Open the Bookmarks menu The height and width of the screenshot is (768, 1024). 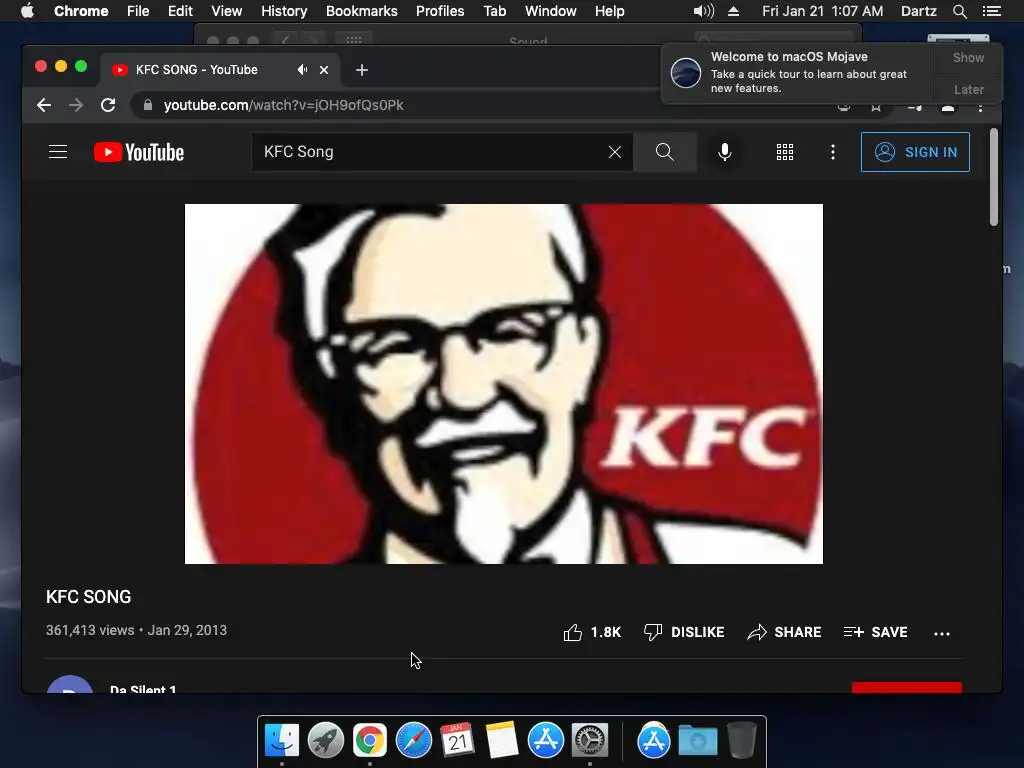click(362, 11)
